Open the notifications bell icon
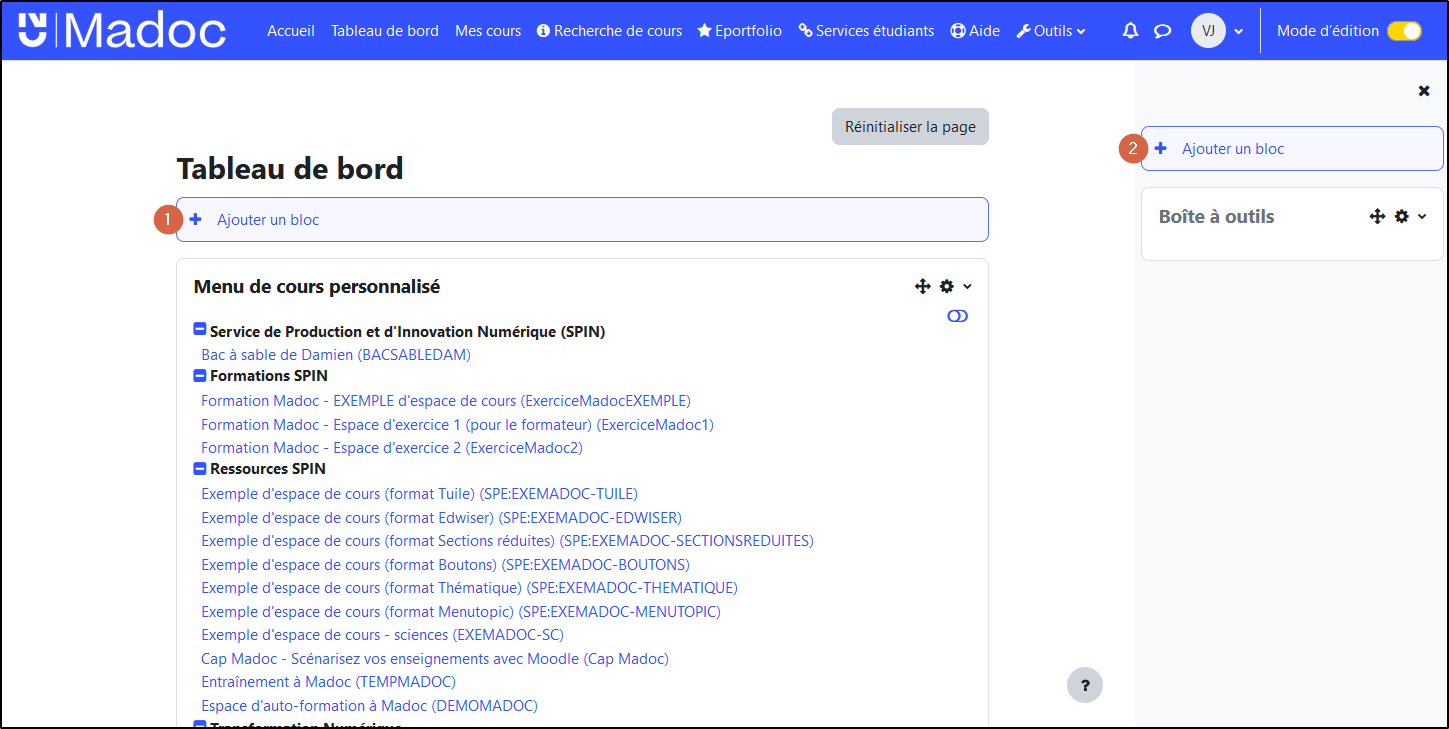 click(1130, 31)
